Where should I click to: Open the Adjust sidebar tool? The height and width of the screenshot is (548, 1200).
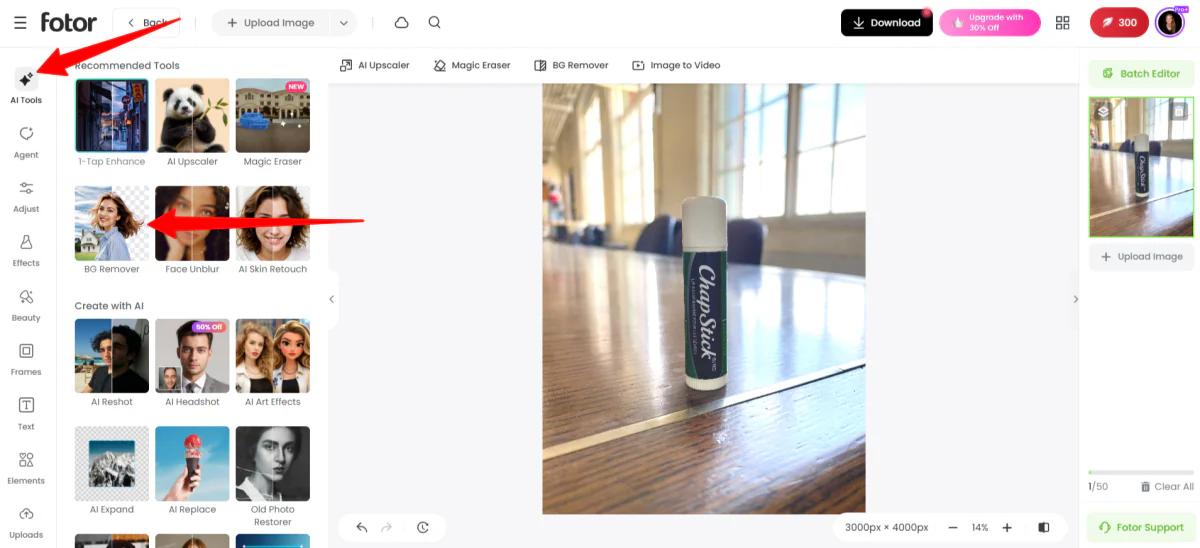pos(26,196)
